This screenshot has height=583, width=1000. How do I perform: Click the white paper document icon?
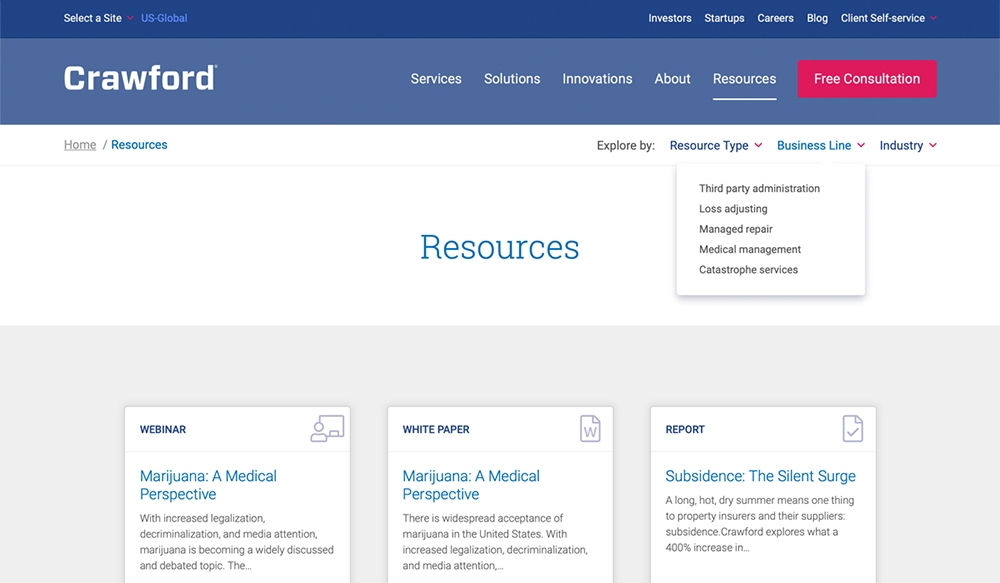[590, 429]
